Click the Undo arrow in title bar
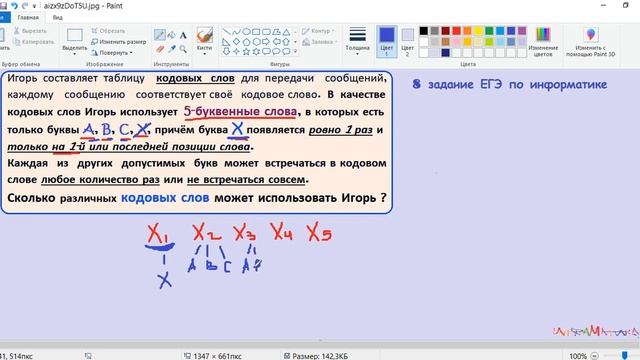 point(15,6)
